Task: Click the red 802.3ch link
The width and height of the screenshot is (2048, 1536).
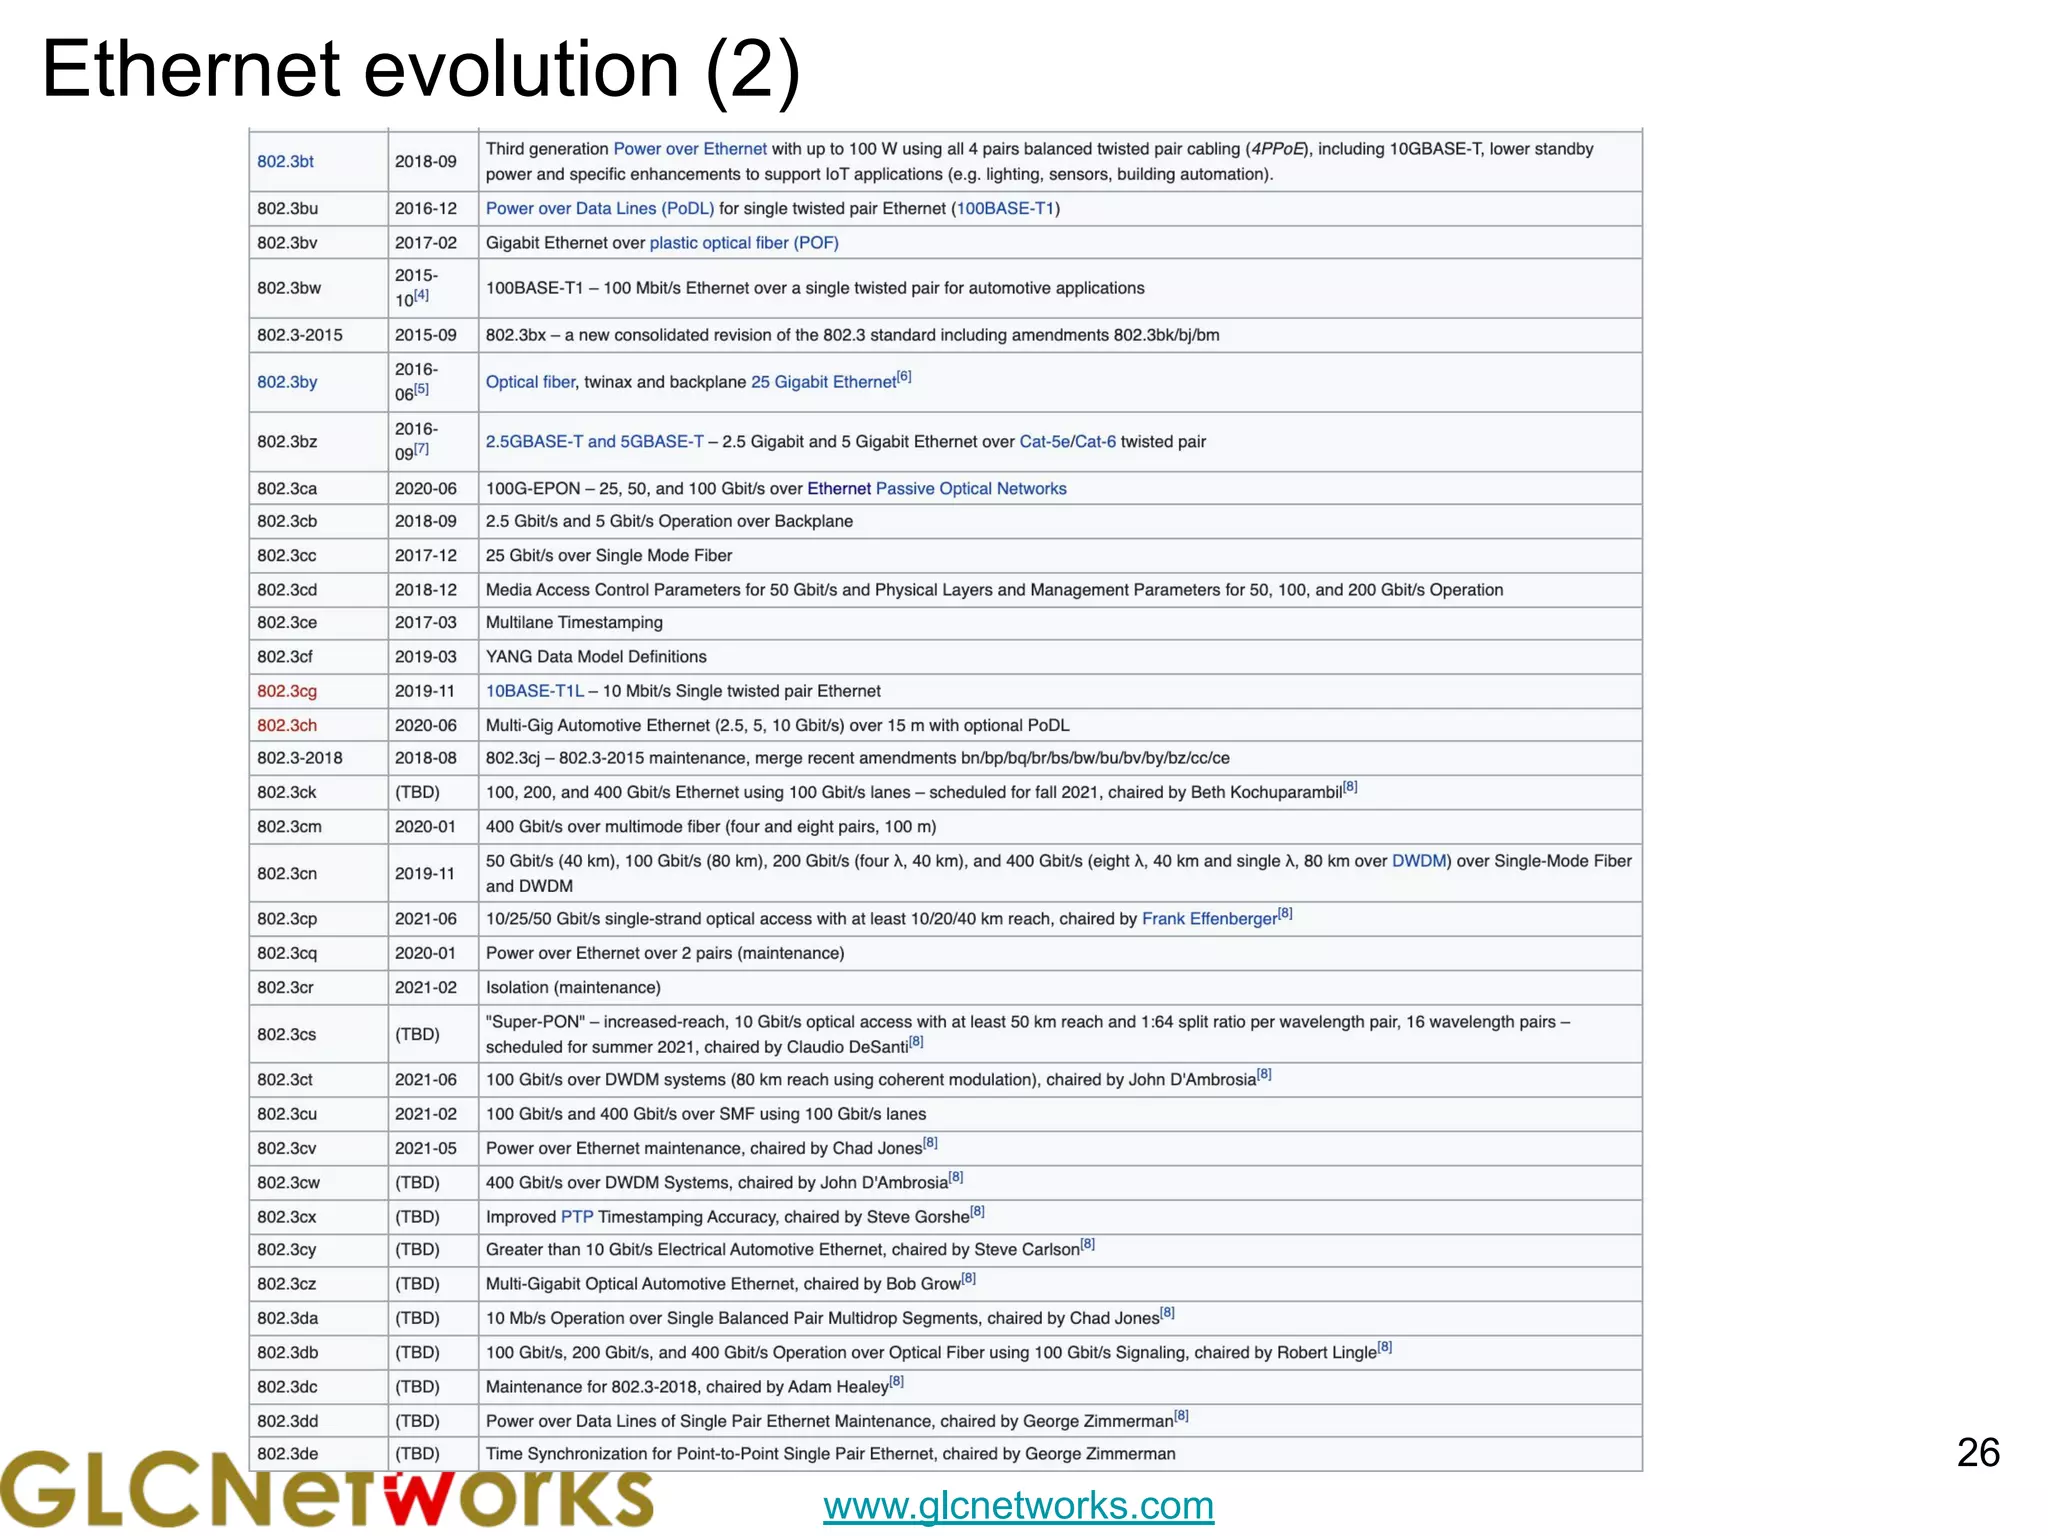Action: click(287, 725)
